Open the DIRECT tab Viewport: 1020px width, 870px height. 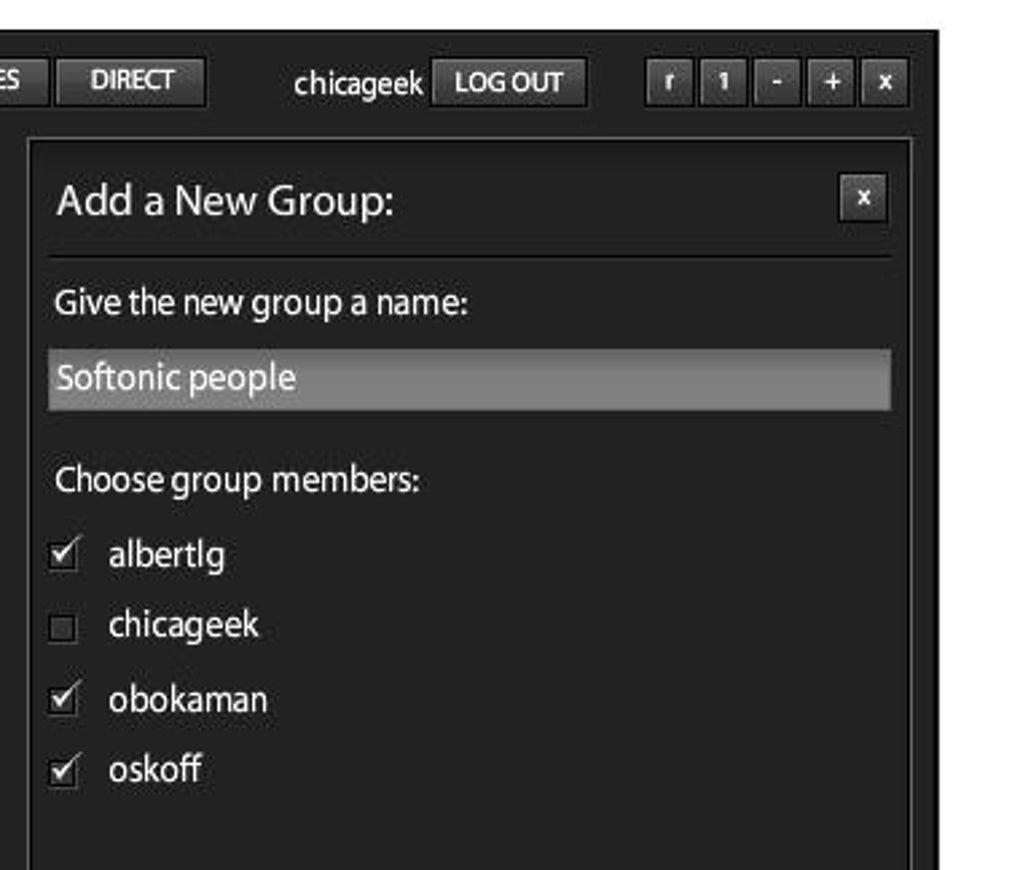(x=131, y=81)
